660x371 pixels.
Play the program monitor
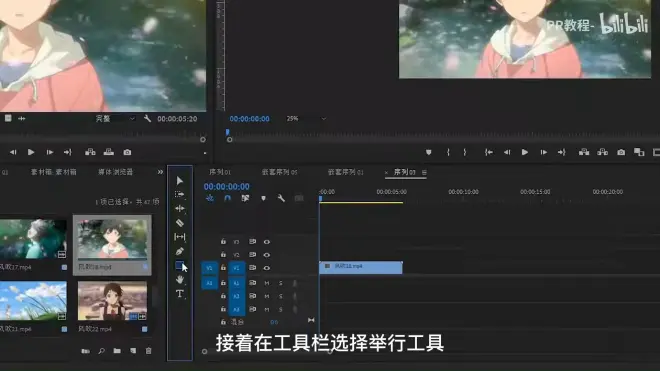point(524,152)
